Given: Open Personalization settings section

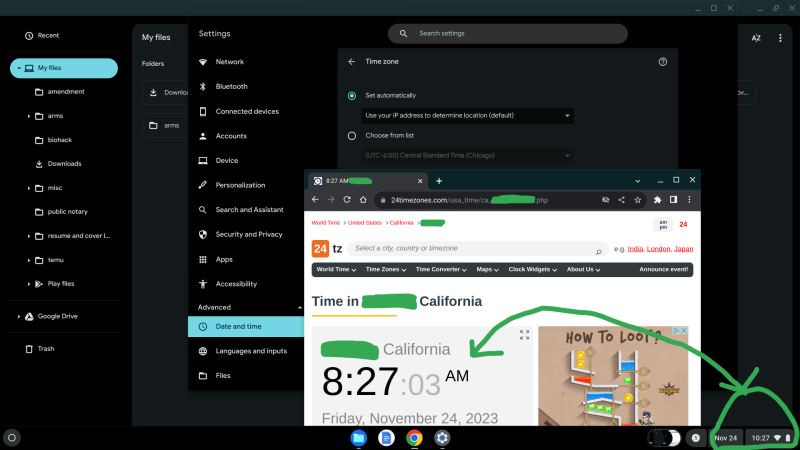Looking at the screenshot, I should click(240, 185).
